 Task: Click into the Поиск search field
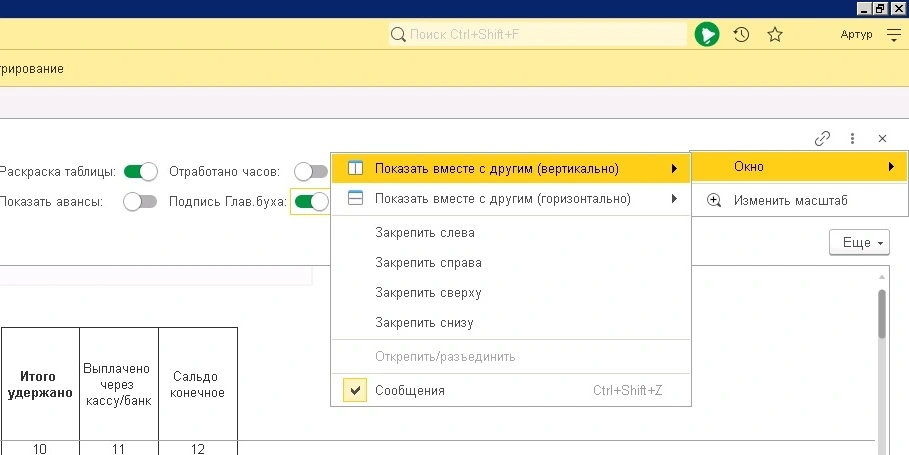tap(540, 35)
